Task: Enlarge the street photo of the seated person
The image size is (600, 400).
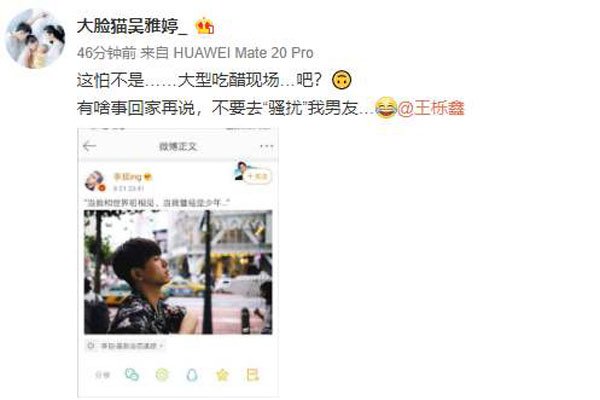Action: coord(178,271)
